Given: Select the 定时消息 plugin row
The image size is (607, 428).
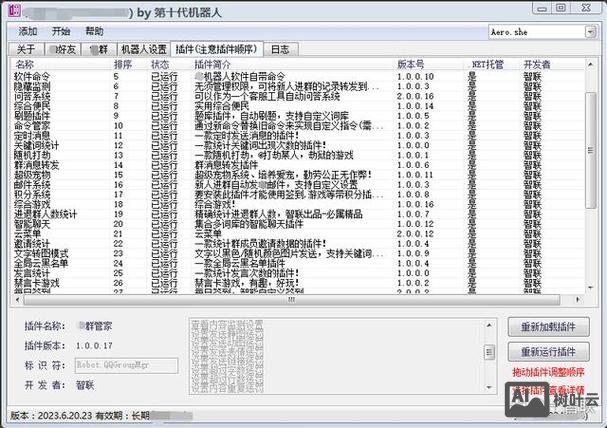Looking at the screenshot, I should (298, 135).
